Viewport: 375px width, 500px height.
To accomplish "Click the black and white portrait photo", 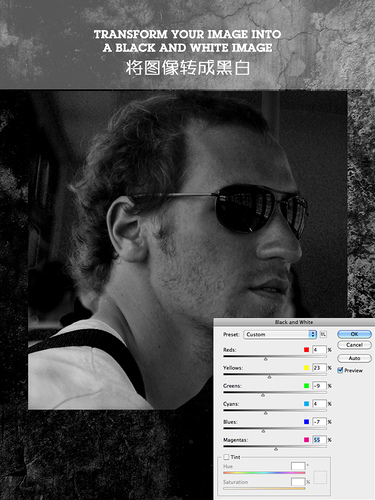I will [187, 249].
